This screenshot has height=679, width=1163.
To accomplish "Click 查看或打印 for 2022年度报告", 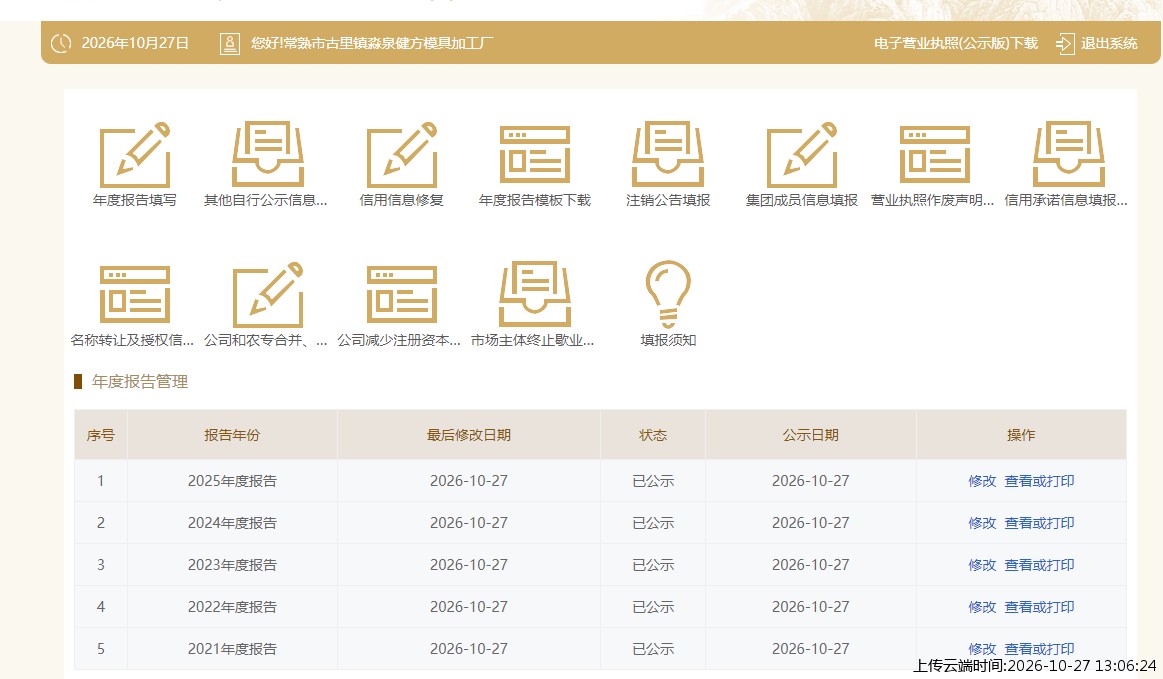I will tap(1039, 607).
